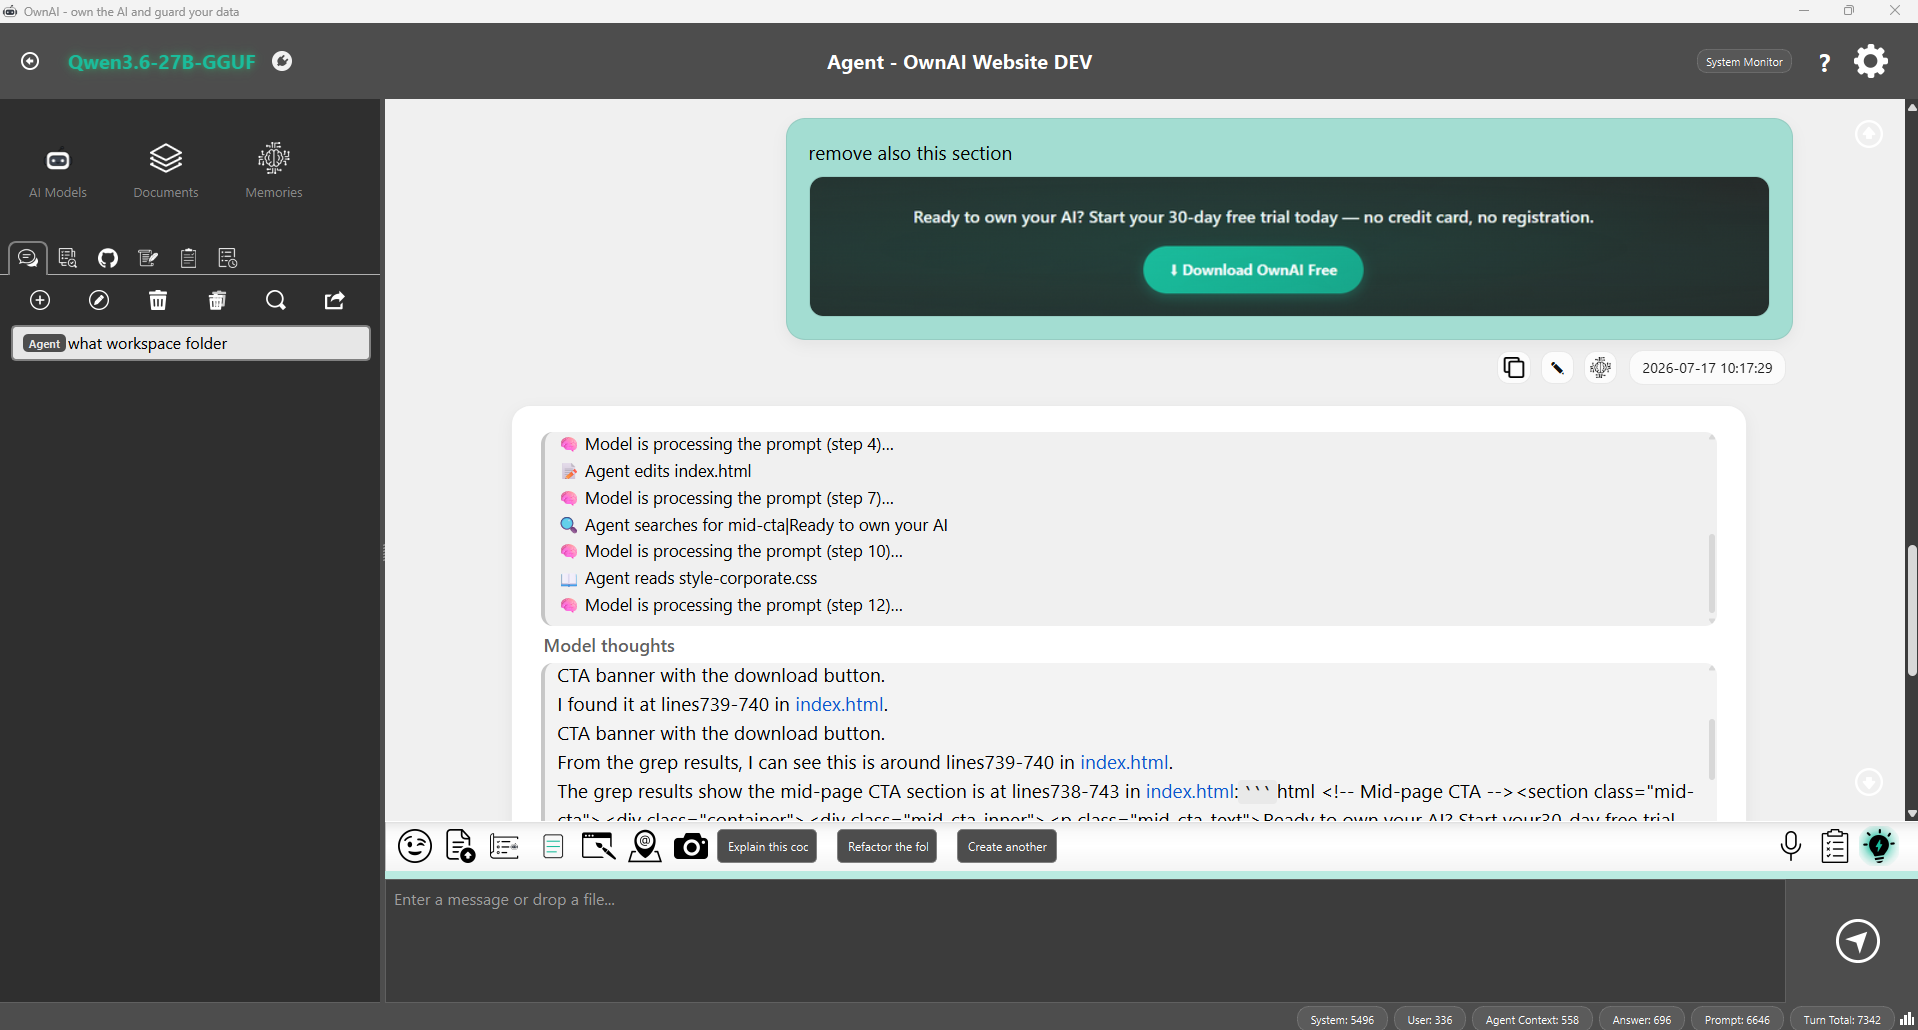1918x1030 pixels.
Task: Open the AI Models panel
Action: coord(58,171)
